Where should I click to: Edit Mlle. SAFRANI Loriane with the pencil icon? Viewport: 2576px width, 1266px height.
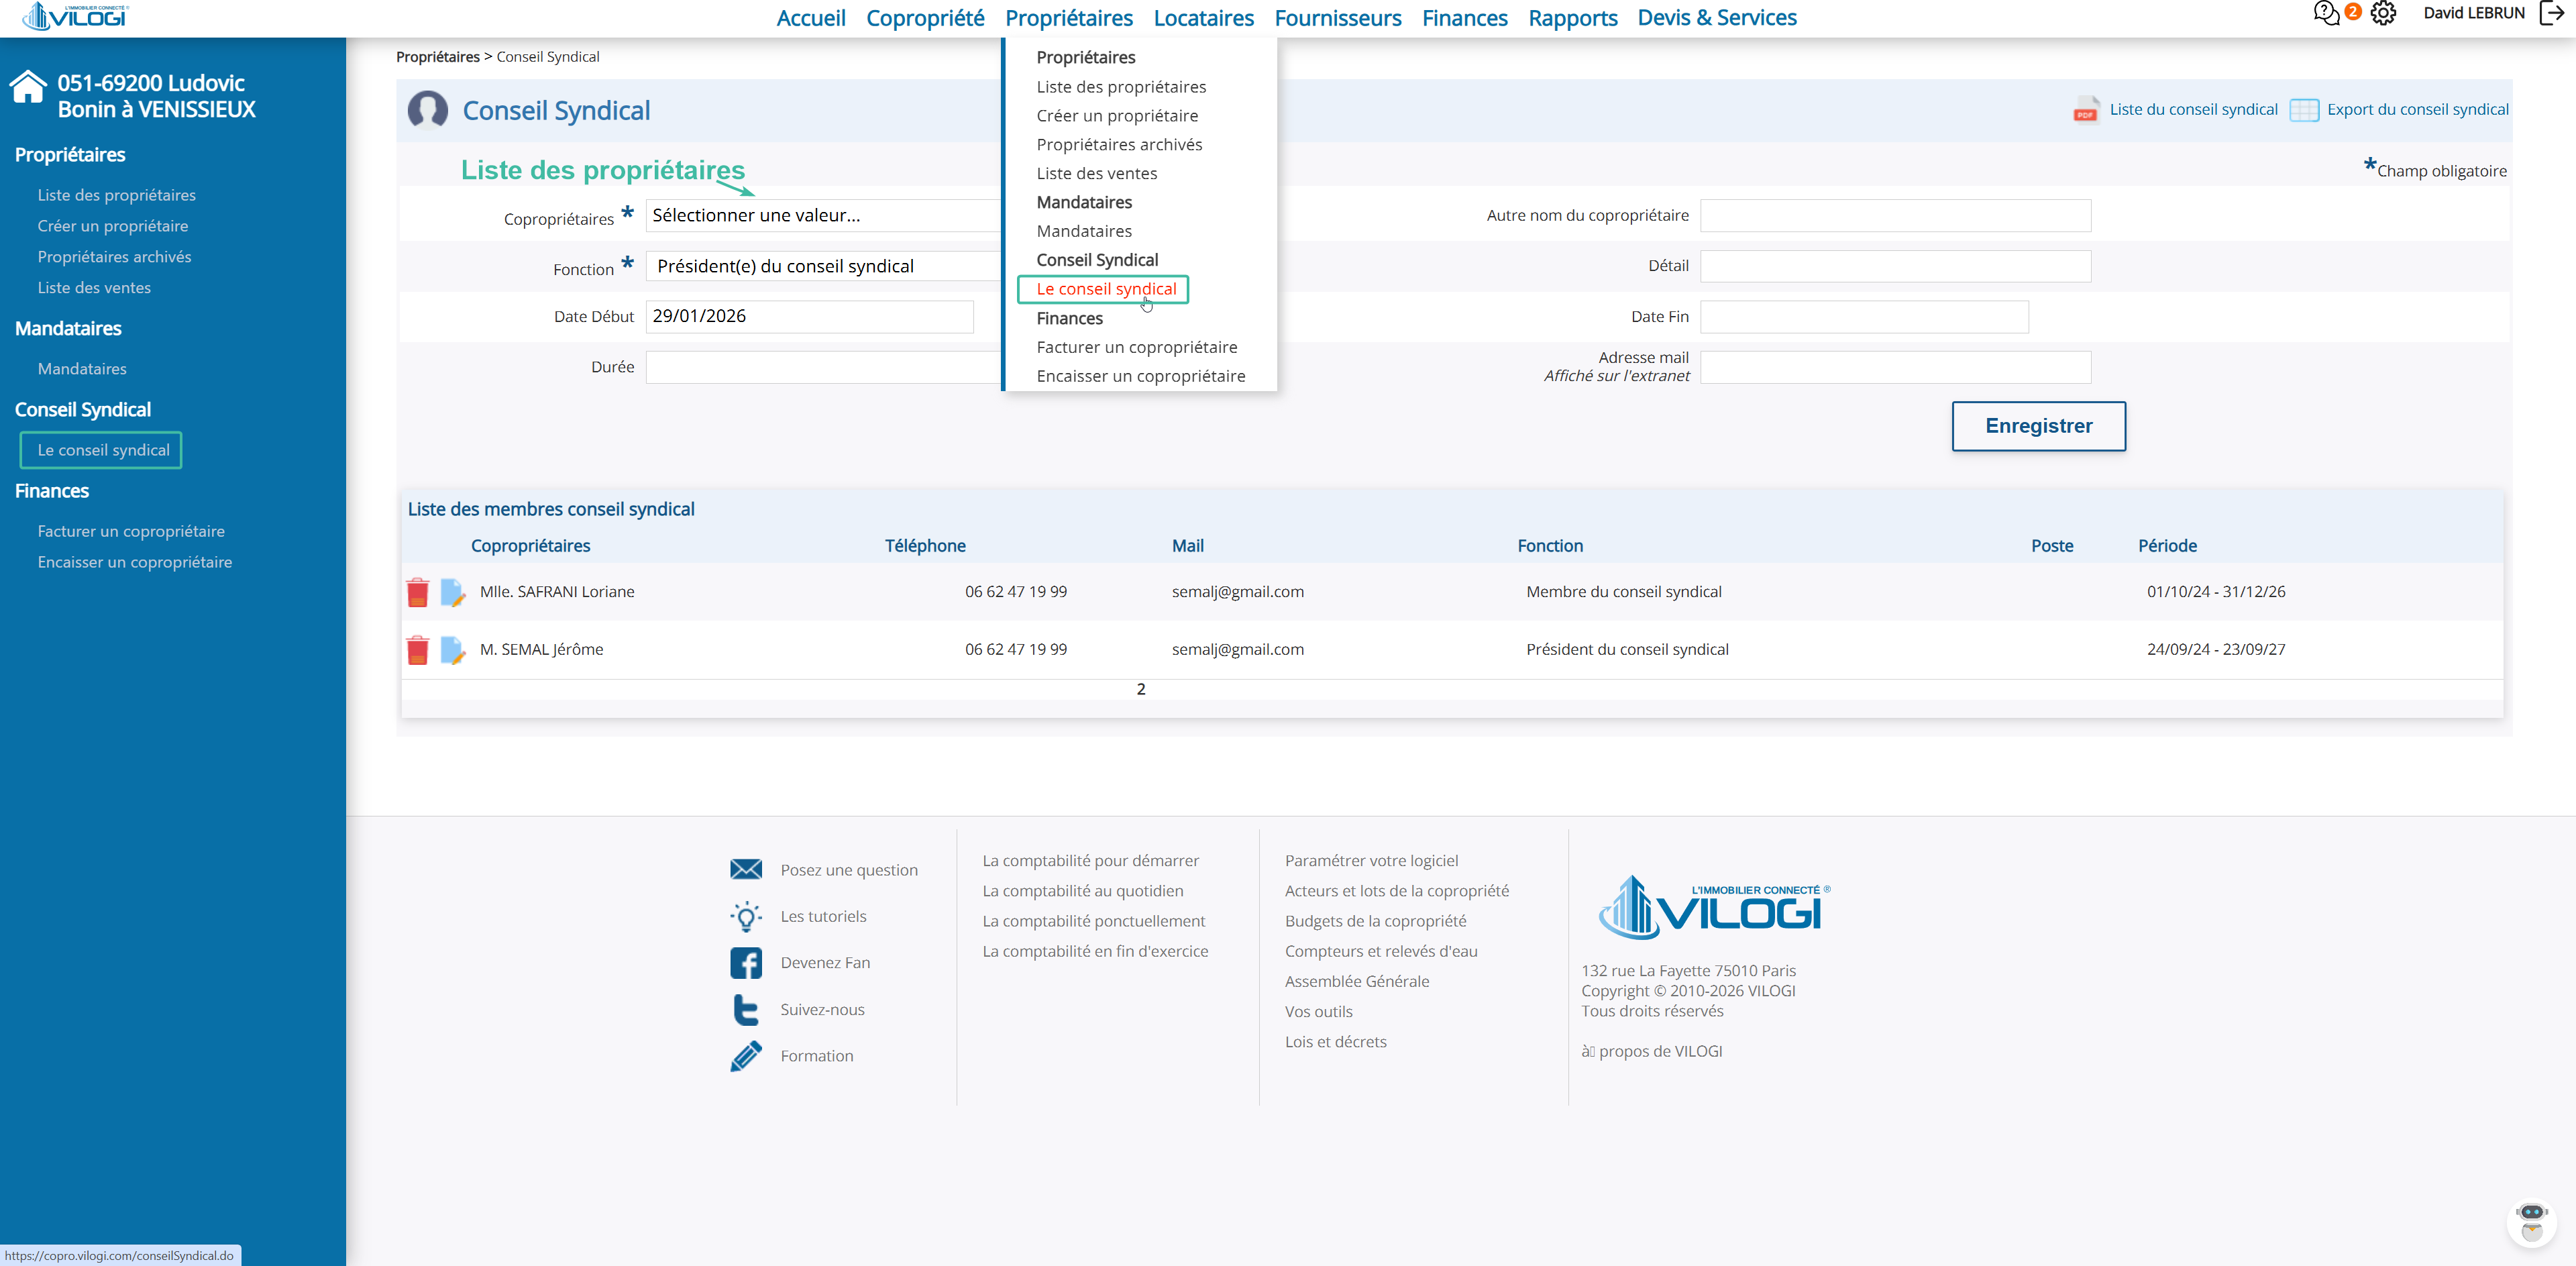click(453, 592)
